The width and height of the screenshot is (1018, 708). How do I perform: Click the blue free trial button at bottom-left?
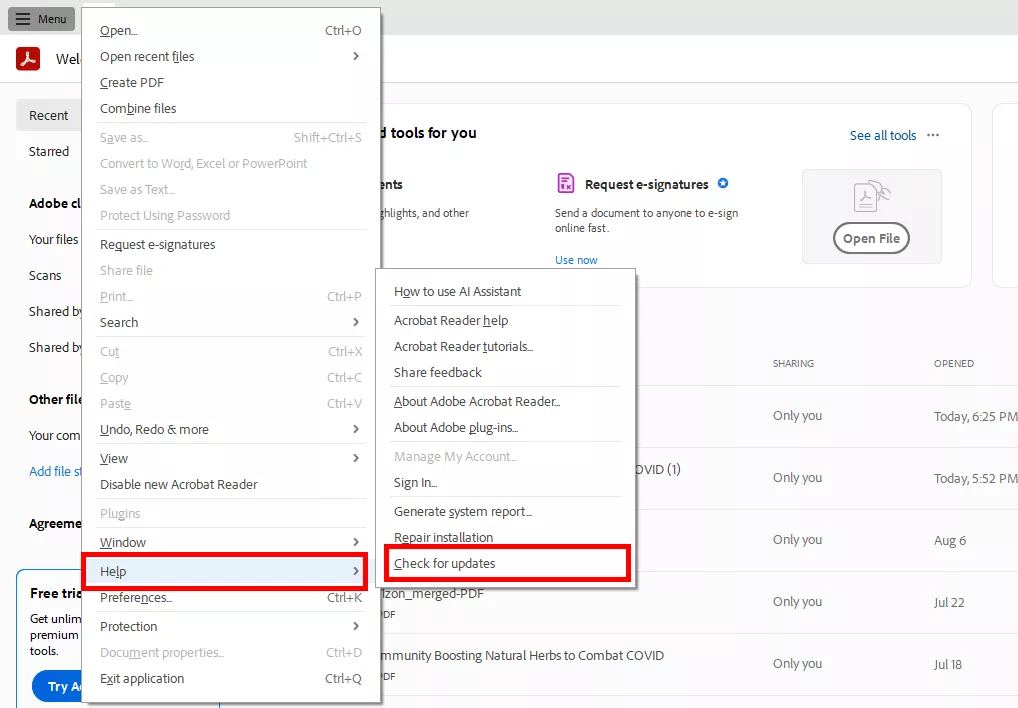pos(60,686)
